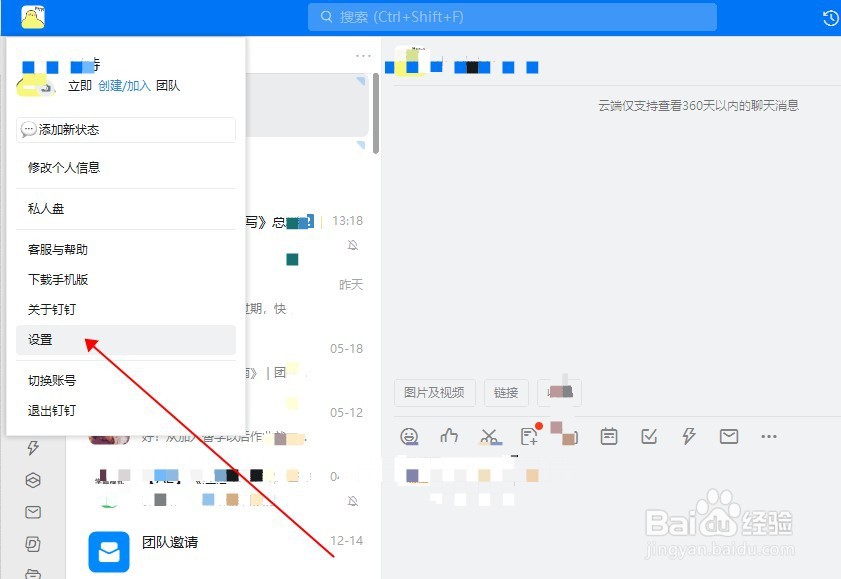Switch to the 链接 tab
Screen dimensions: 841x579
pyautogui.click(x=506, y=393)
